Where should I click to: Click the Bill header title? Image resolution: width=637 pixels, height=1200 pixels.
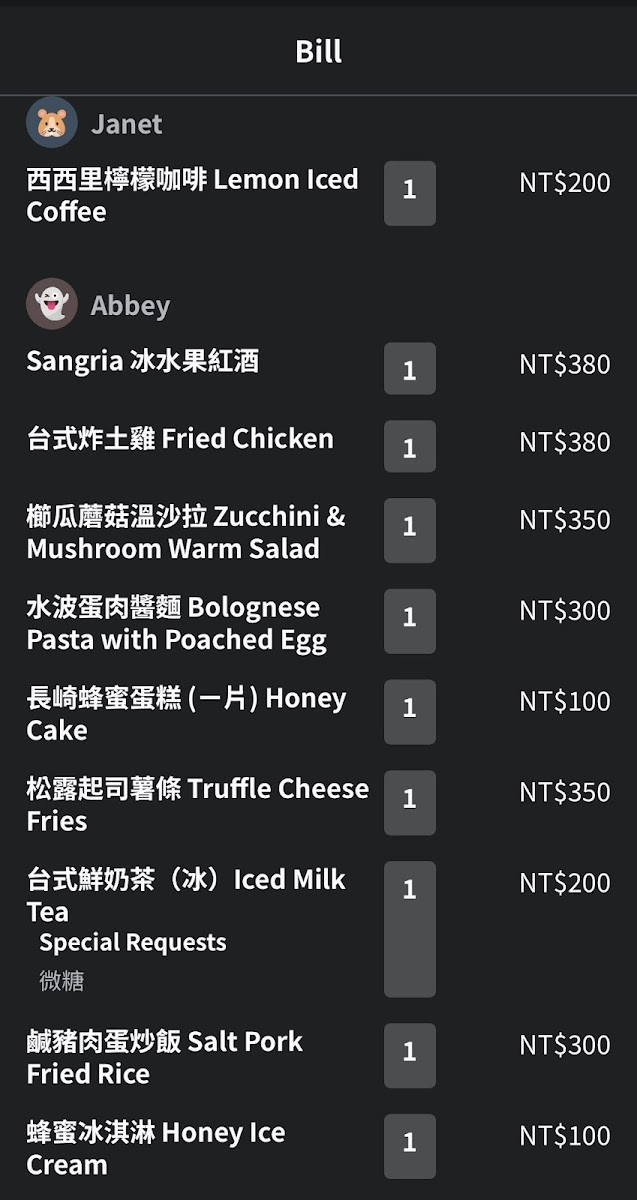pyautogui.click(x=318, y=50)
